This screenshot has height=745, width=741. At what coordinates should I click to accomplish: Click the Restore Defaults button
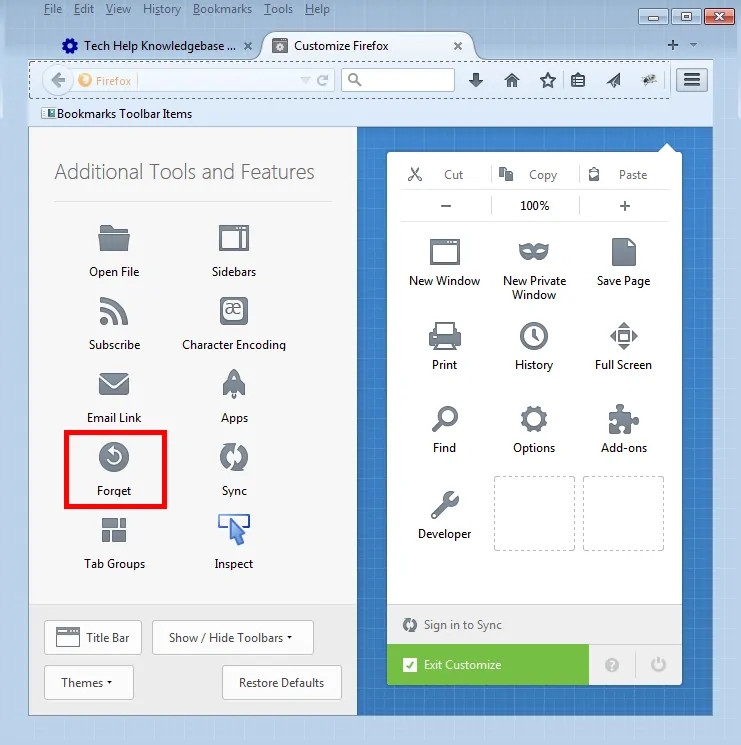(282, 682)
